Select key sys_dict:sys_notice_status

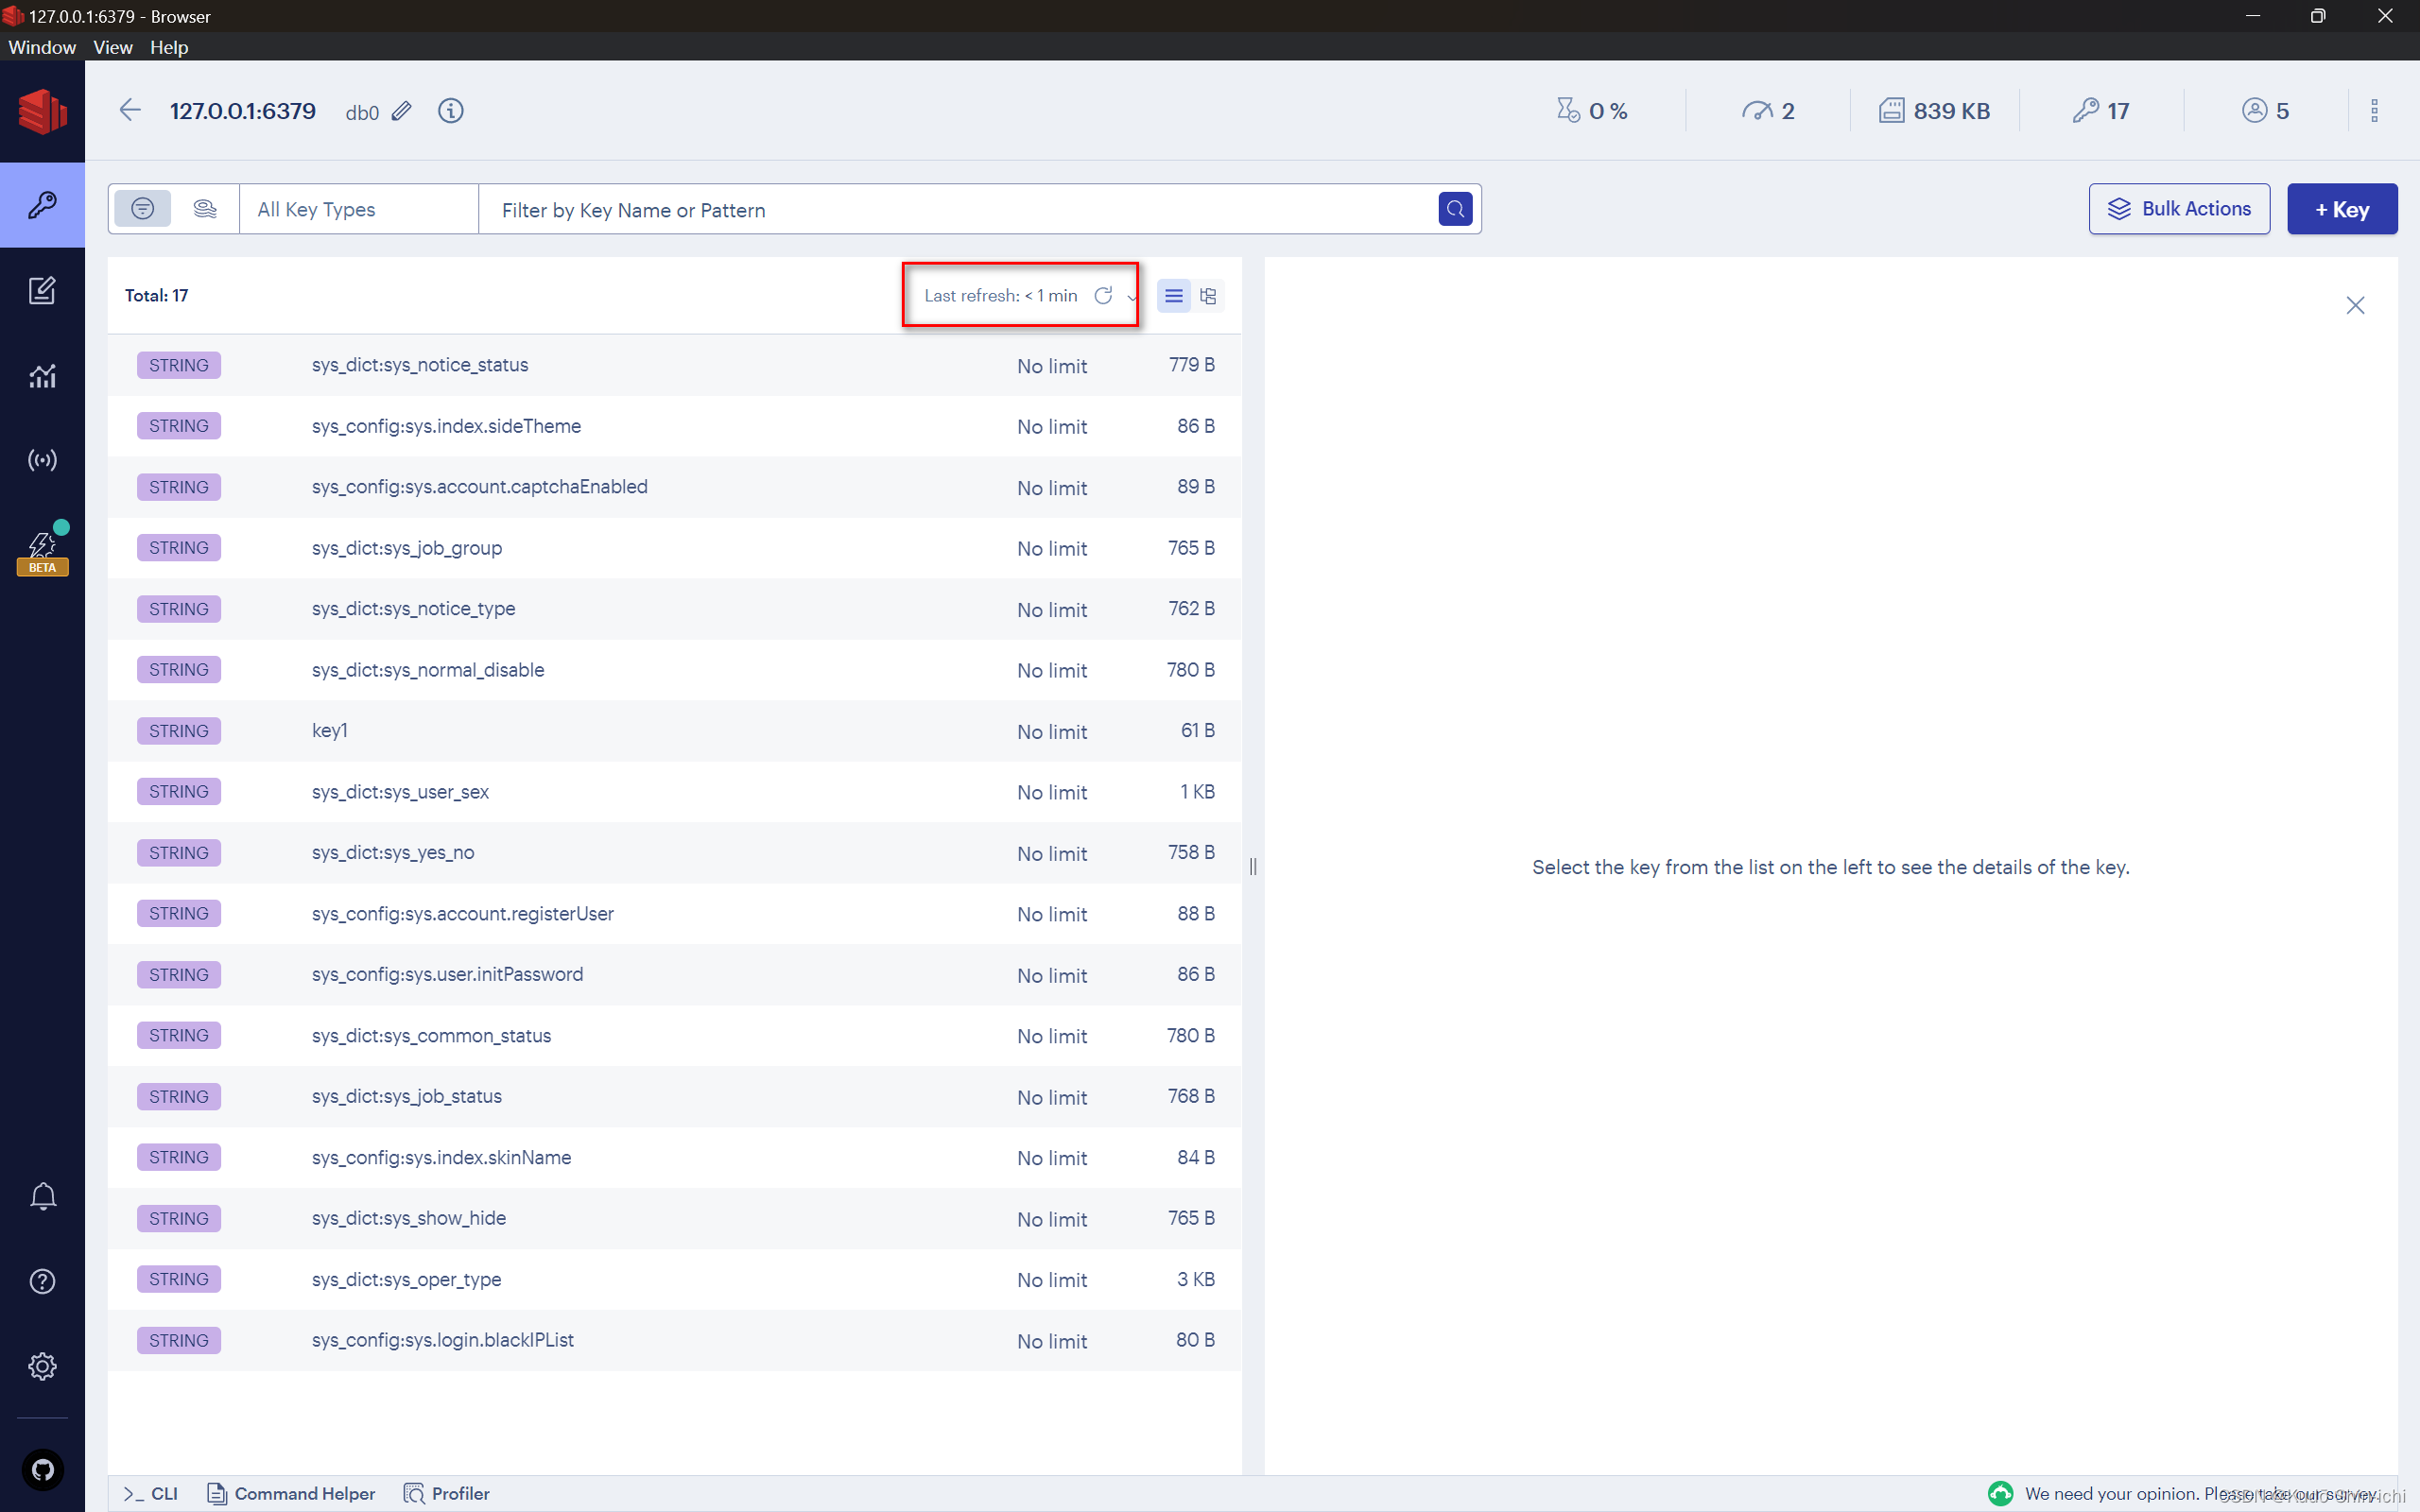click(x=675, y=365)
